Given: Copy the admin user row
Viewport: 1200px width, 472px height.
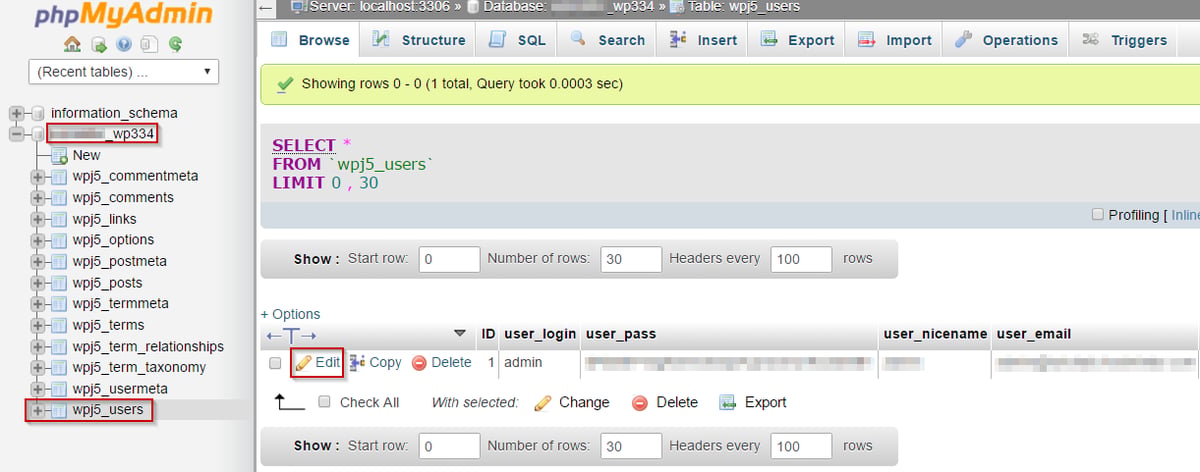Looking at the screenshot, I should tap(375, 363).
